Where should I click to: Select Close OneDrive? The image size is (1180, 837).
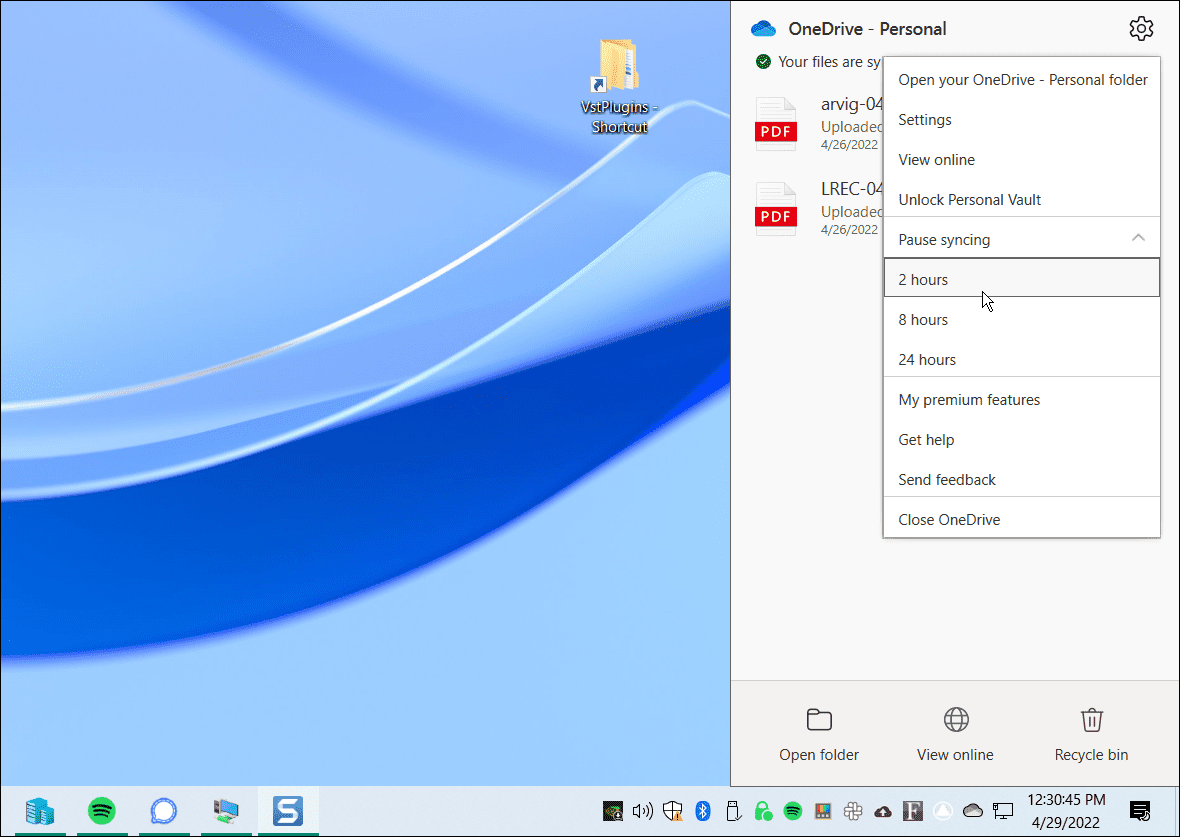[x=1022, y=519]
